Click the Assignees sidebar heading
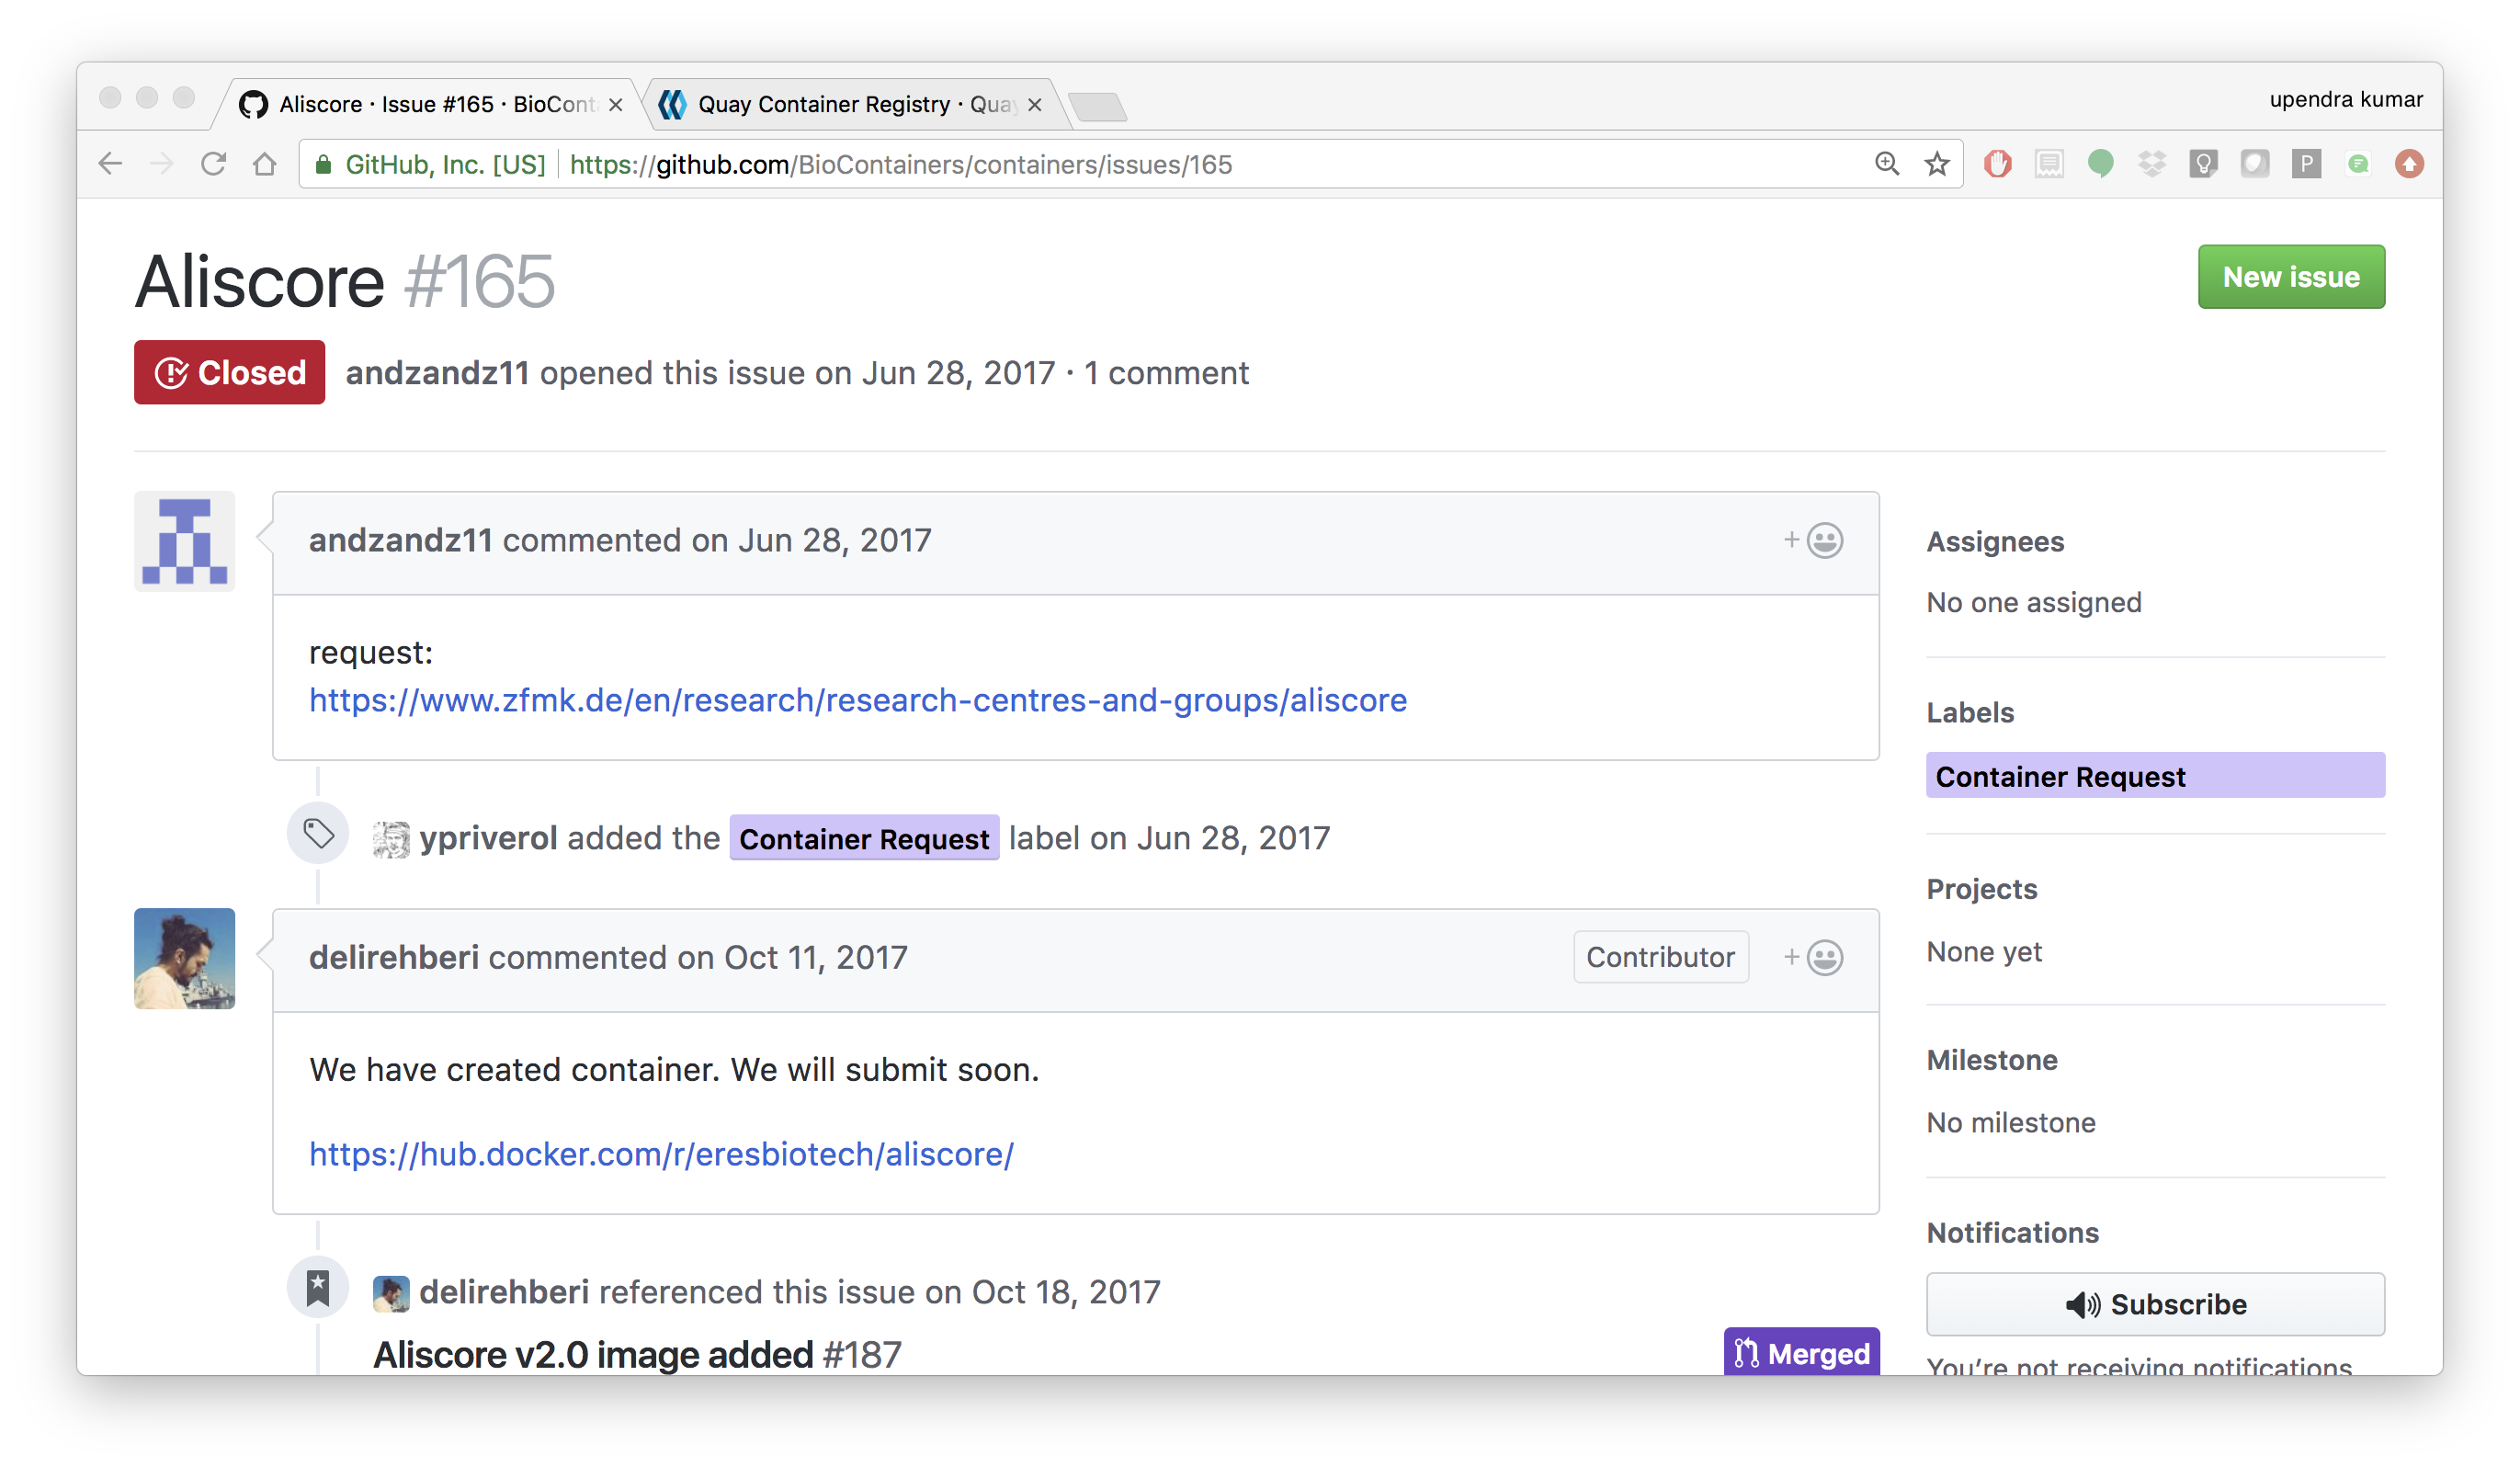Image resolution: width=2520 pixels, height=1467 pixels. (1995, 542)
